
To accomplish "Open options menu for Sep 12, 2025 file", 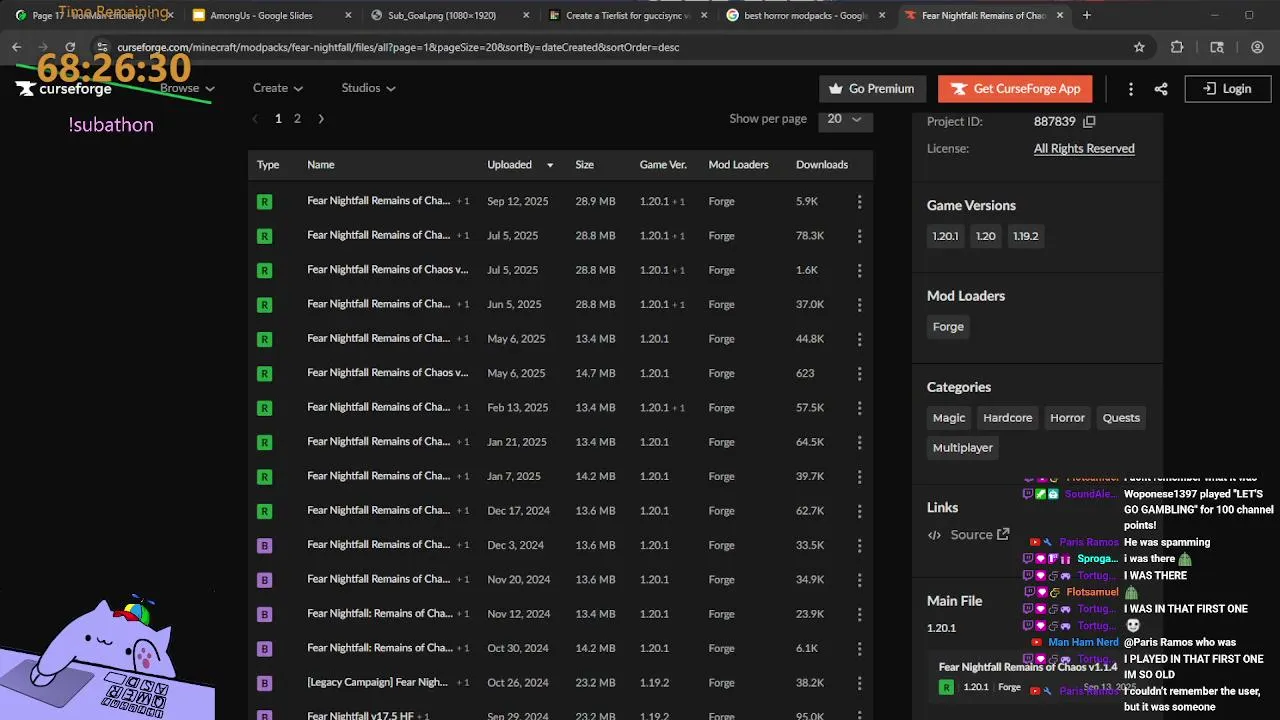I will click(859, 201).
